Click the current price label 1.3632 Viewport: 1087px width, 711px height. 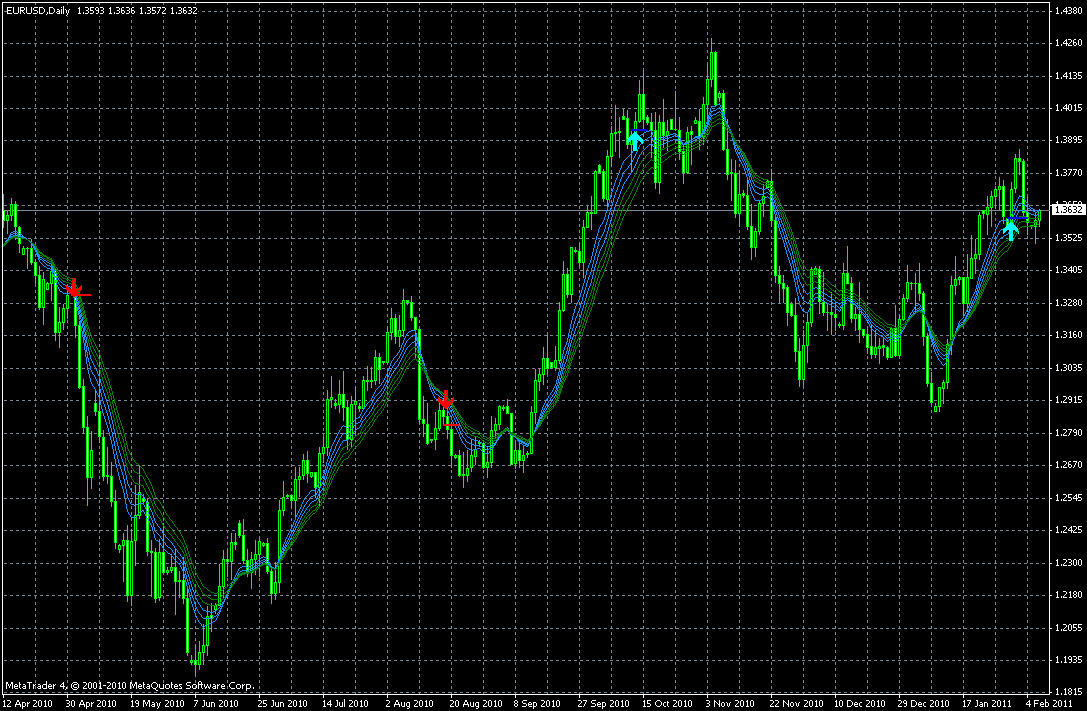[1068, 209]
